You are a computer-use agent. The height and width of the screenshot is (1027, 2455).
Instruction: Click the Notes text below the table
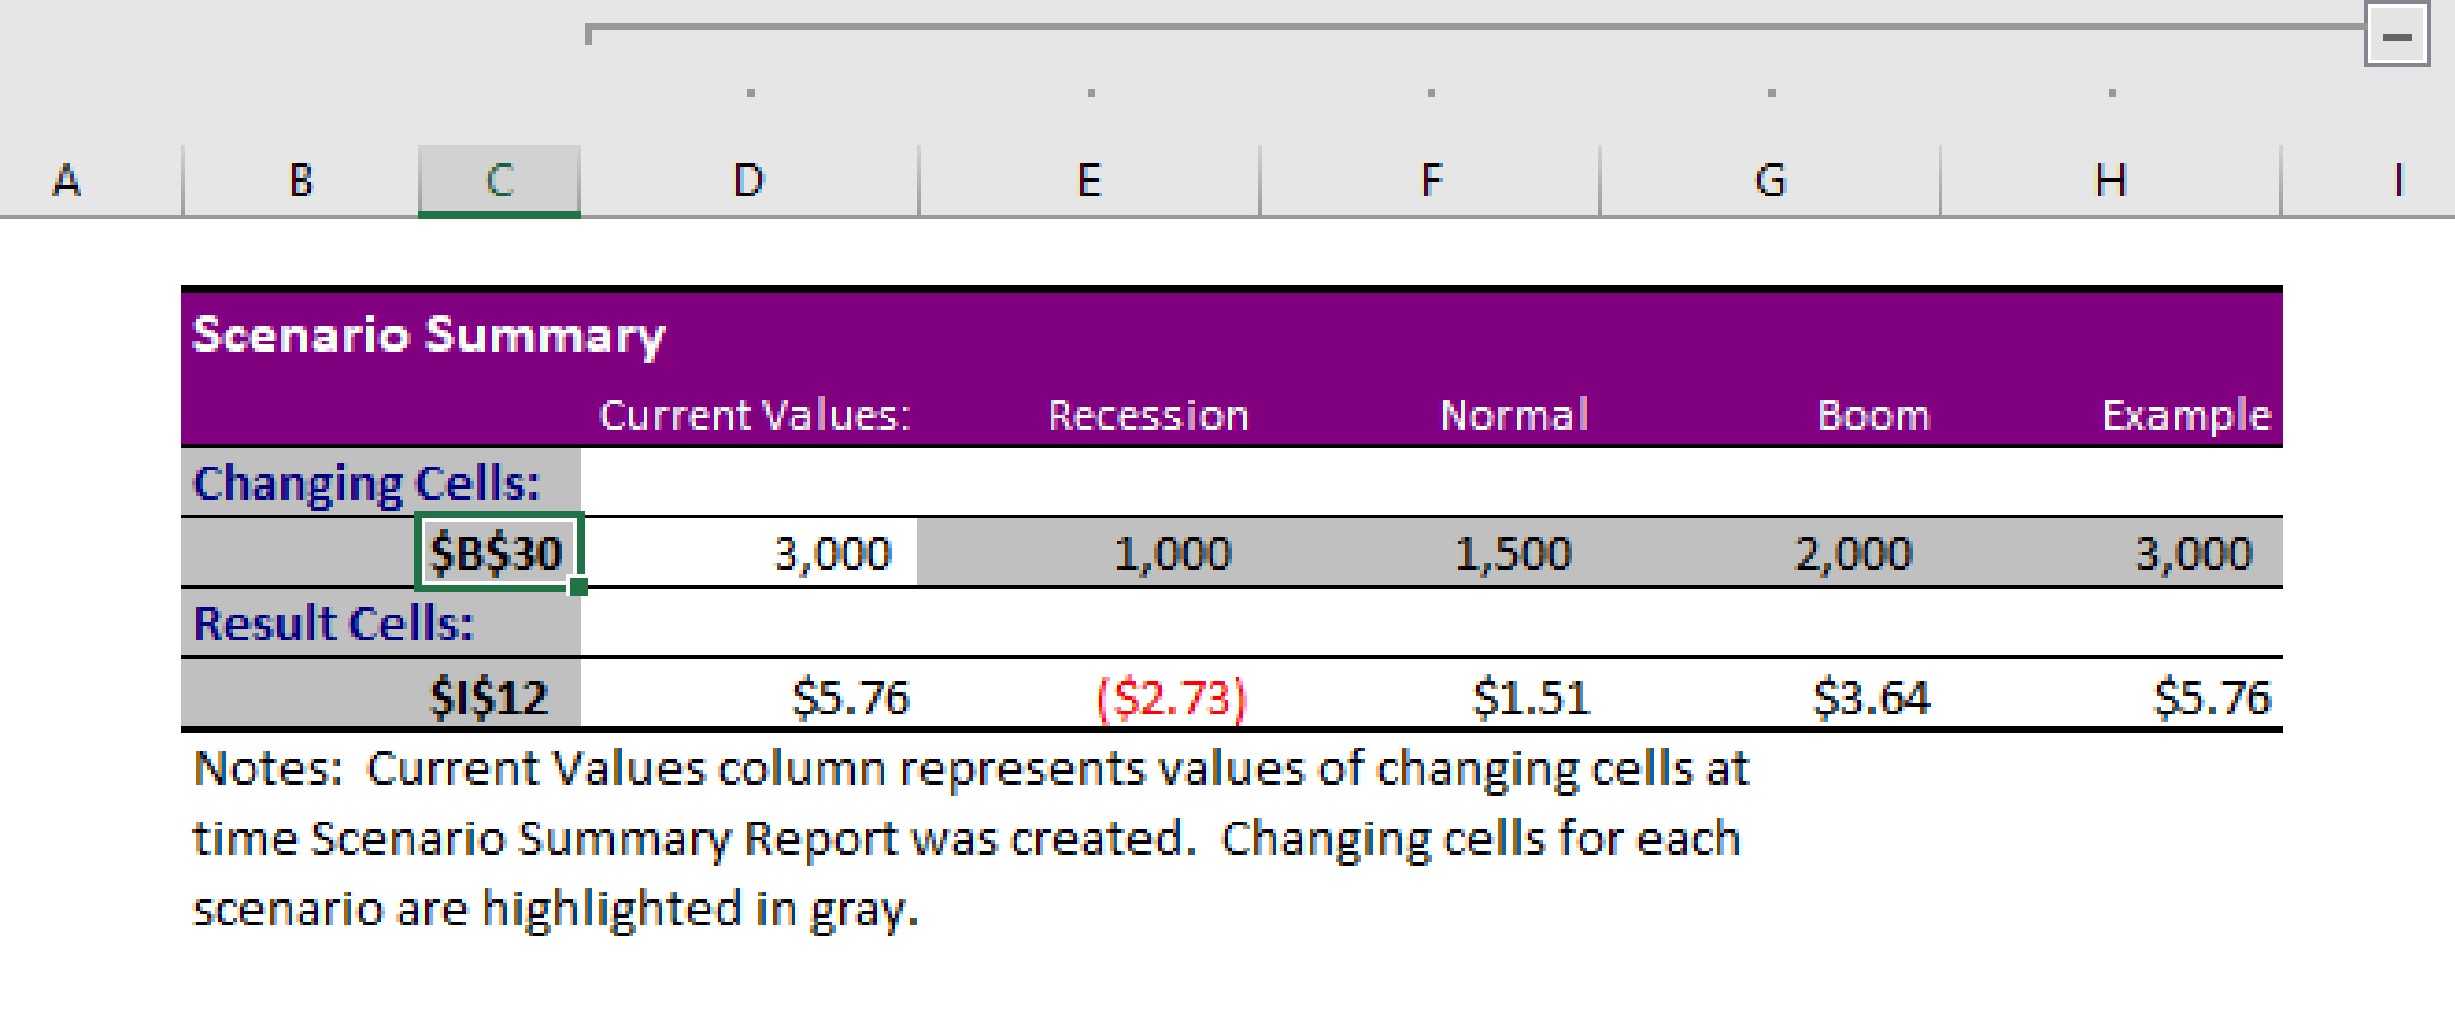[970, 838]
